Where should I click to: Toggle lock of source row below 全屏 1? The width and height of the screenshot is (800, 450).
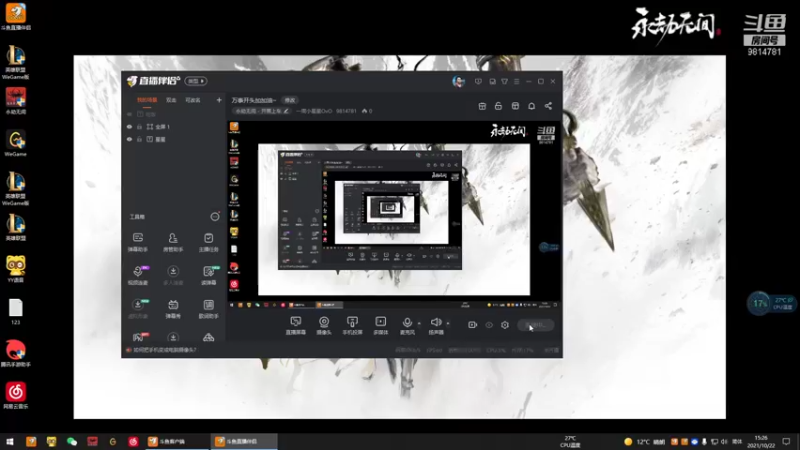[139, 139]
